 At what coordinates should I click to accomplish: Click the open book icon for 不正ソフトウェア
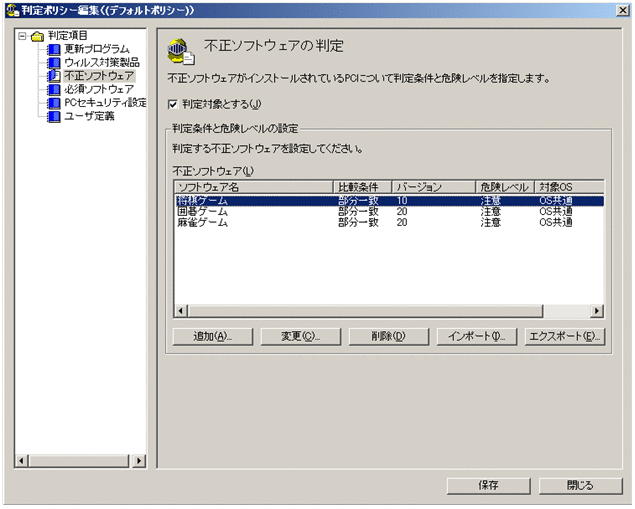click(x=54, y=76)
